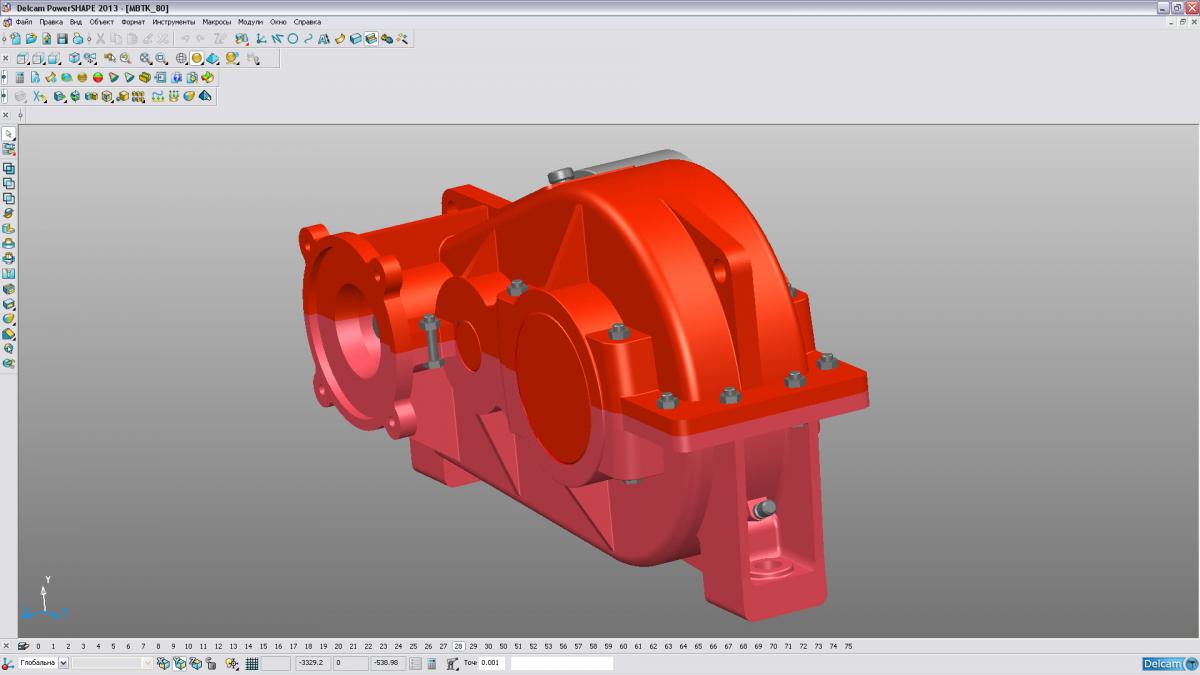Viewport: 1200px width, 675px height.
Task: Open the Файл menu
Action: [x=23, y=21]
